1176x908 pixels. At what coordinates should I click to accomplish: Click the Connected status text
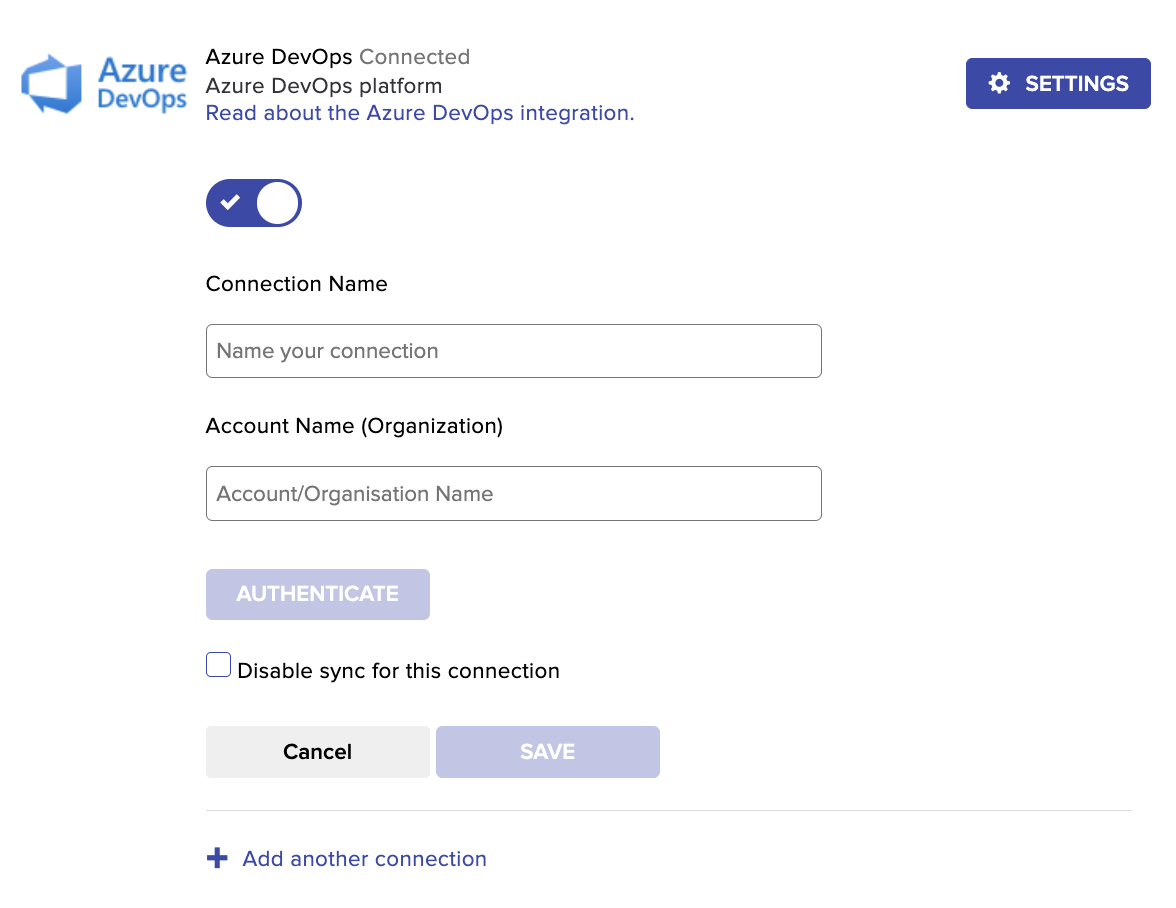[x=415, y=57]
